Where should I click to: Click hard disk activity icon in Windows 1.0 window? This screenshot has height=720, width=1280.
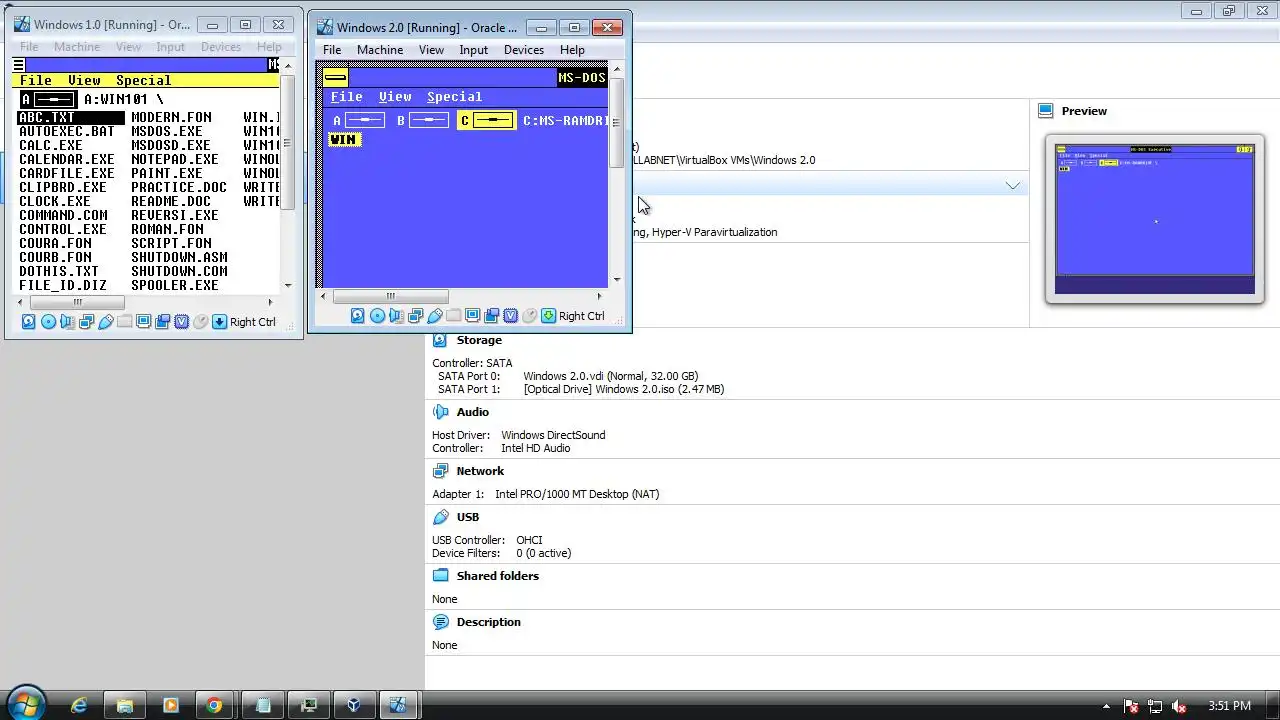[x=28, y=322]
